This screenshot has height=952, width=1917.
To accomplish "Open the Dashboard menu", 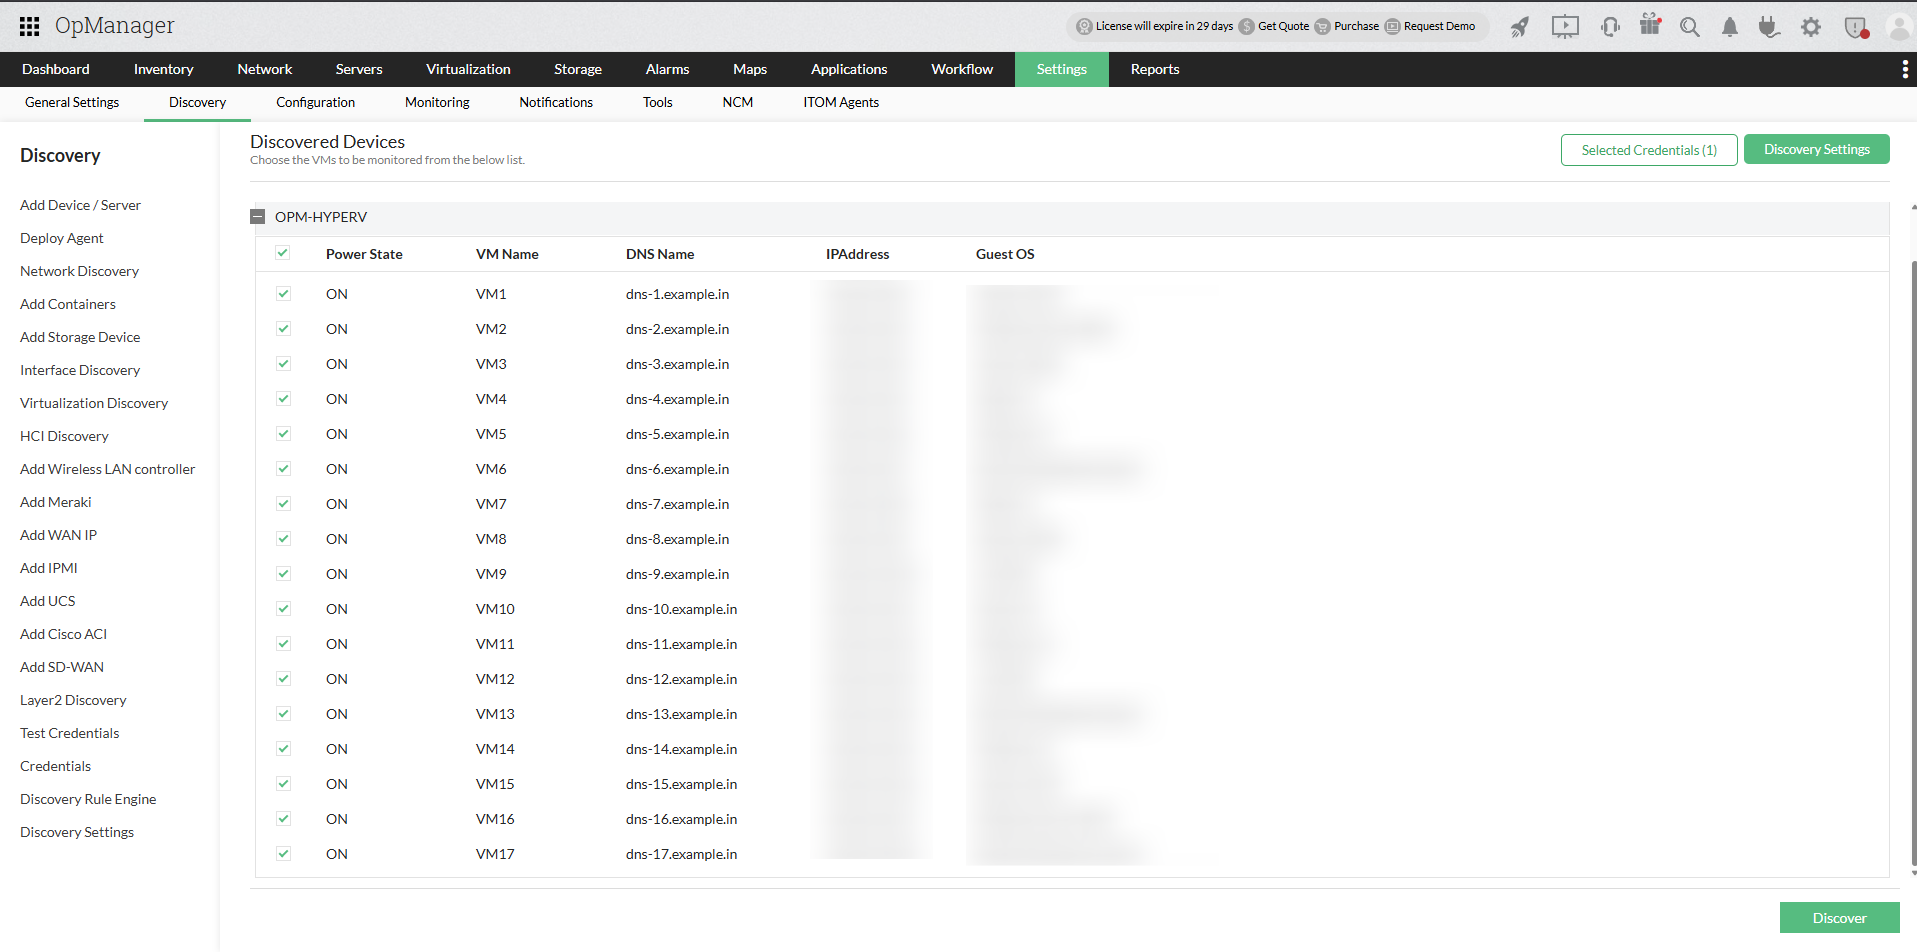I will 56,69.
